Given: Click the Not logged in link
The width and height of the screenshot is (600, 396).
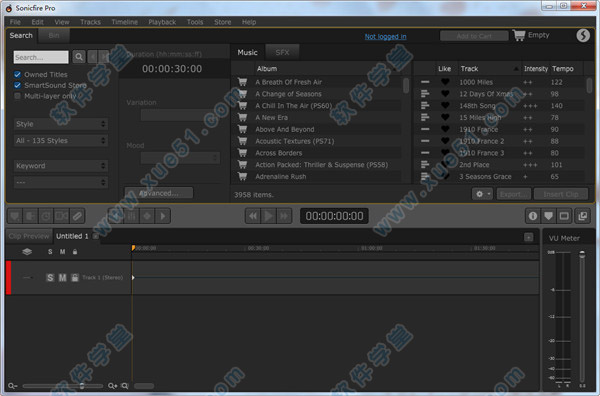Looking at the screenshot, I should click(x=385, y=36).
